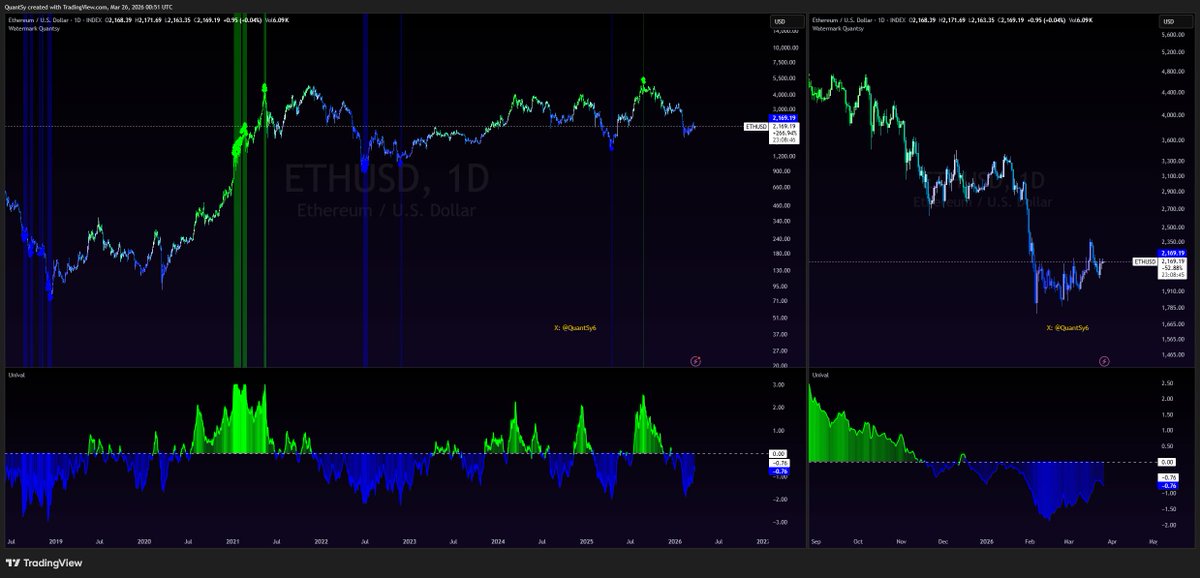
Task: Click the ETHUSD price tag on right chart
Action: tap(1144, 261)
